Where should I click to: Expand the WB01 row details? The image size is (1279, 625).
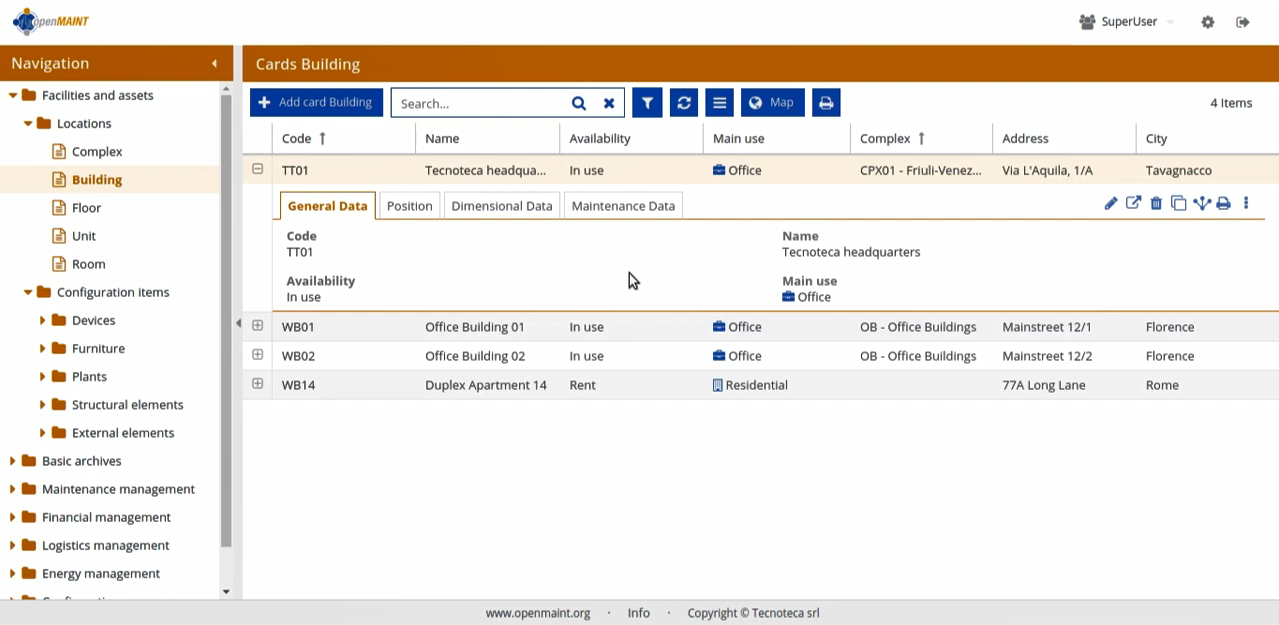[x=258, y=326]
